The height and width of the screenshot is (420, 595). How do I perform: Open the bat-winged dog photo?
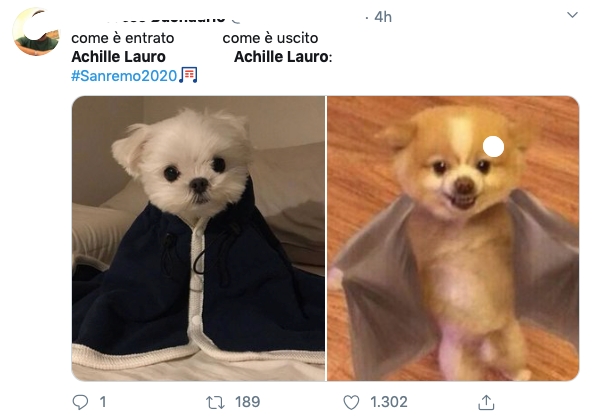[x=453, y=238]
